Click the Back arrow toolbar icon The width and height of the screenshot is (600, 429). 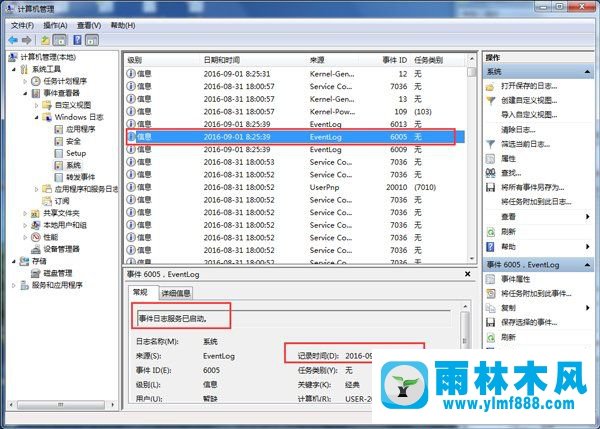(x=13, y=40)
